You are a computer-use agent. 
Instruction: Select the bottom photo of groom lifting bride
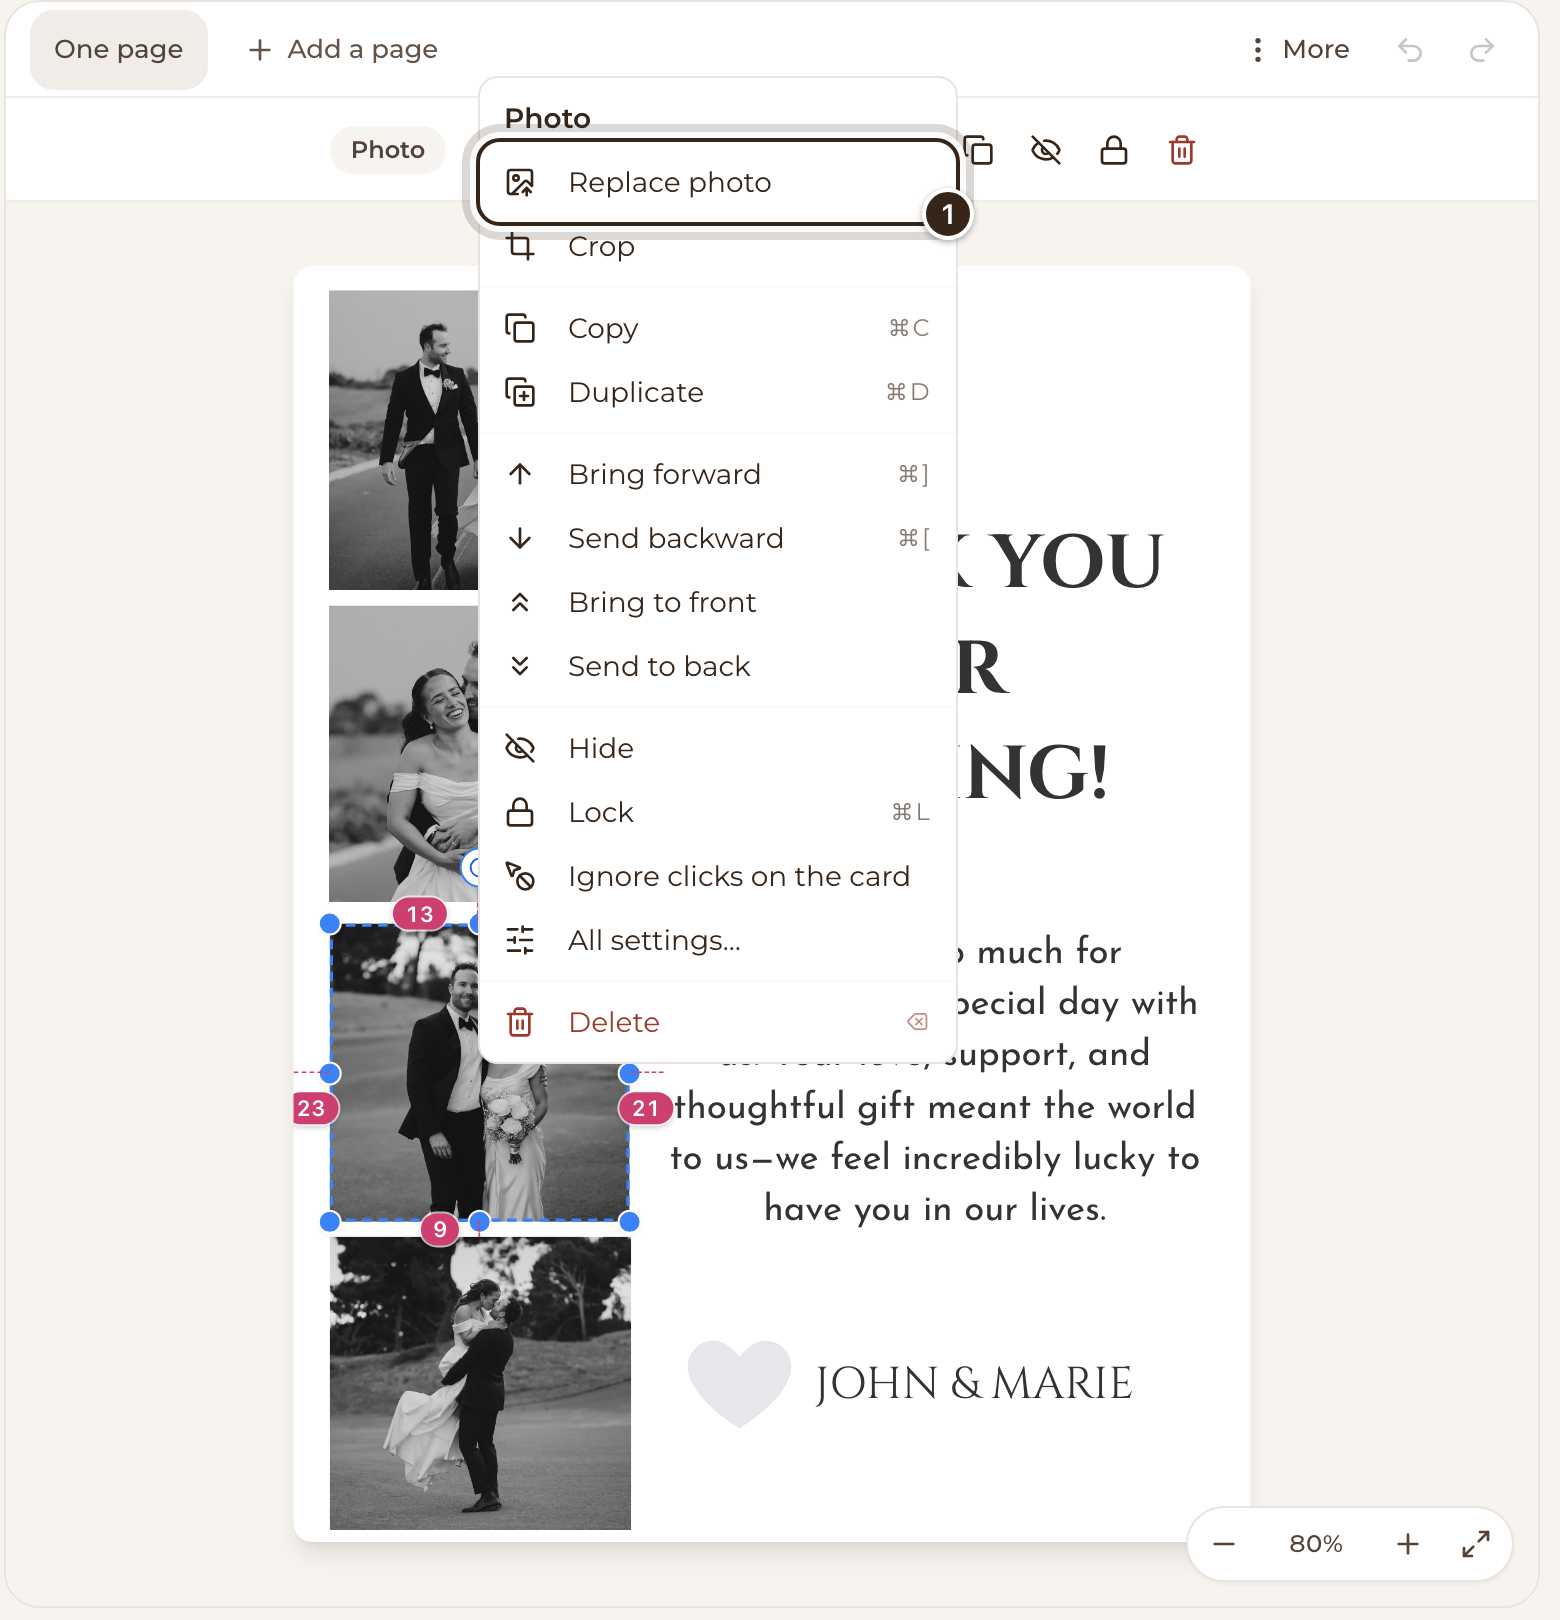480,1383
